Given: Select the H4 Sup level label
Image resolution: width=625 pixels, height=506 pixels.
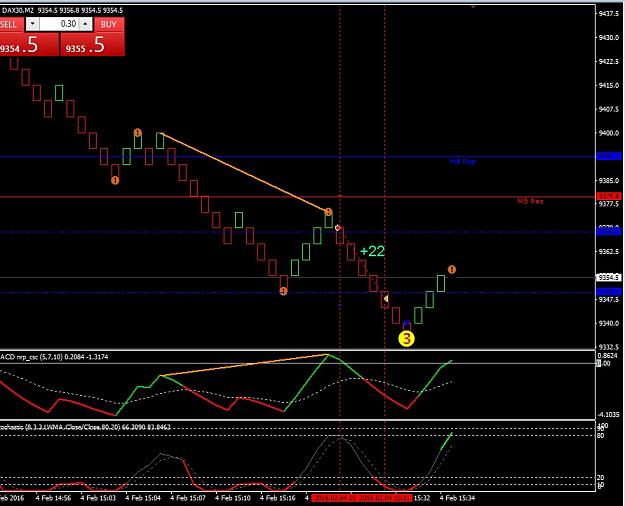Looking at the screenshot, I should (463, 161).
